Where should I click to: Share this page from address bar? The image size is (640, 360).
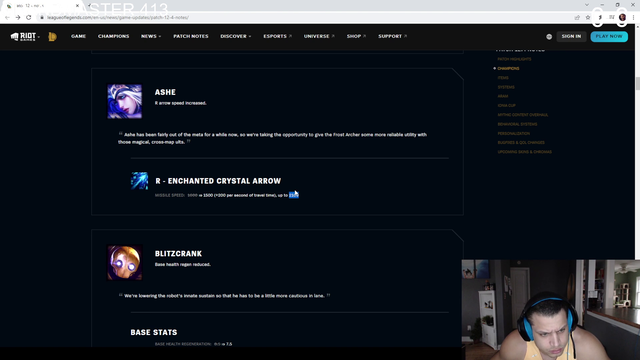[577, 18]
